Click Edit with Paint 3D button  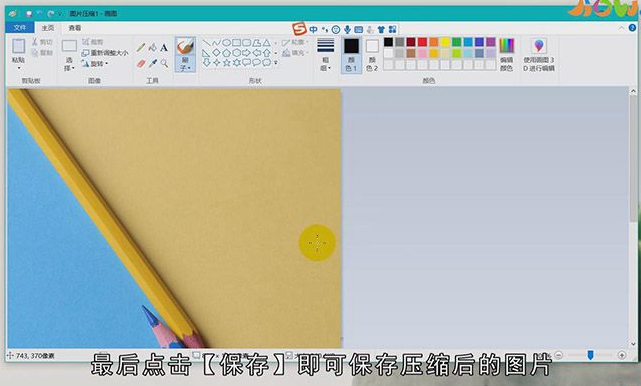point(539,55)
